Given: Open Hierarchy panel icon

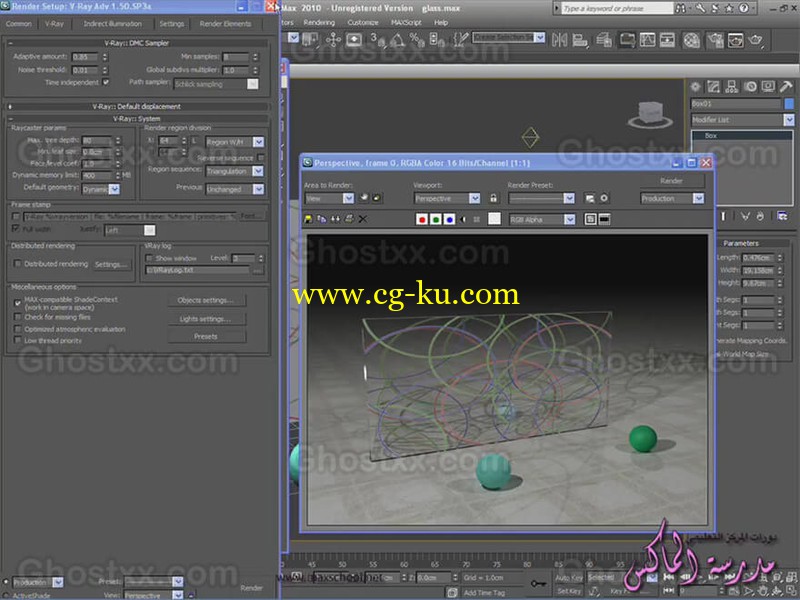Looking at the screenshot, I should pyautogui.click(x=732, y=87).
